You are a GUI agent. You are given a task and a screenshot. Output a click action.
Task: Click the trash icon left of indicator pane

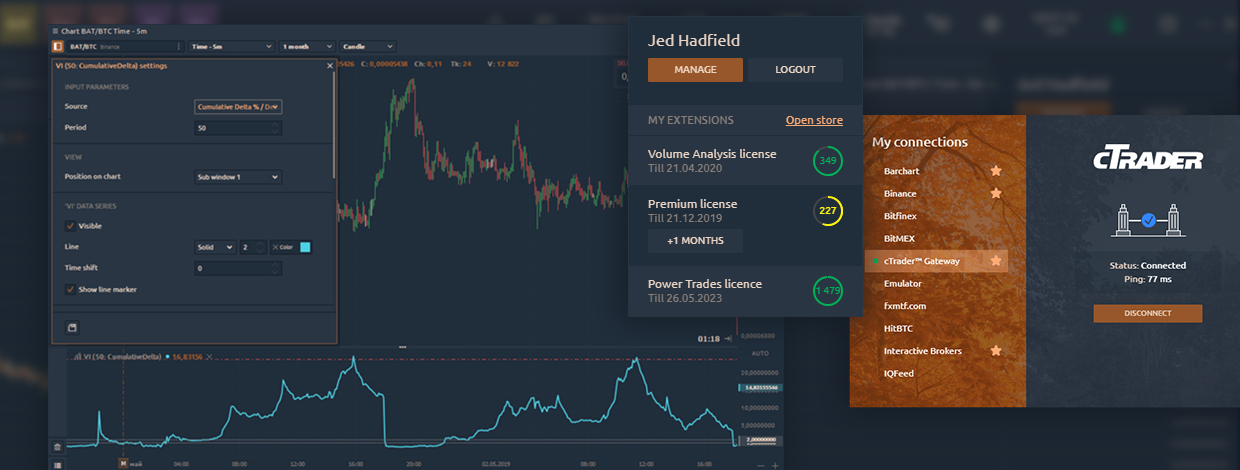[x=57, y=446]
